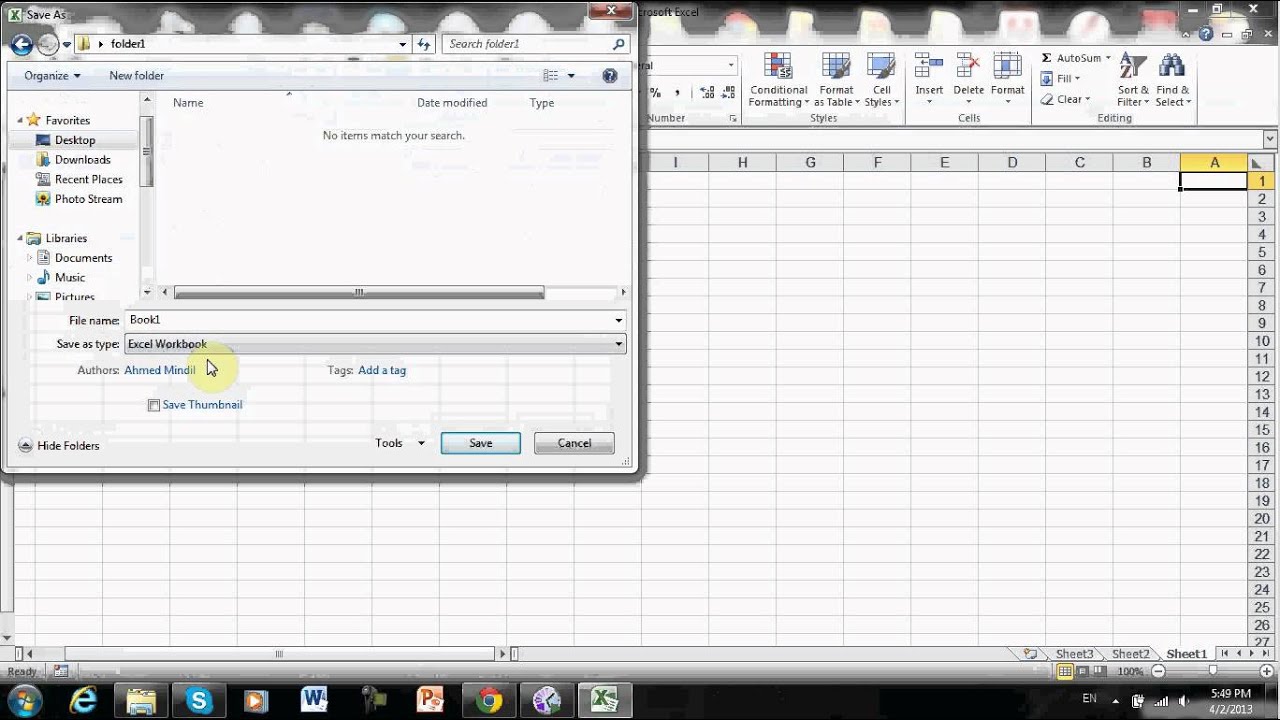1280x720 pixels.
Task: Collapse the Favorites tree group
Action: [20, 120]
